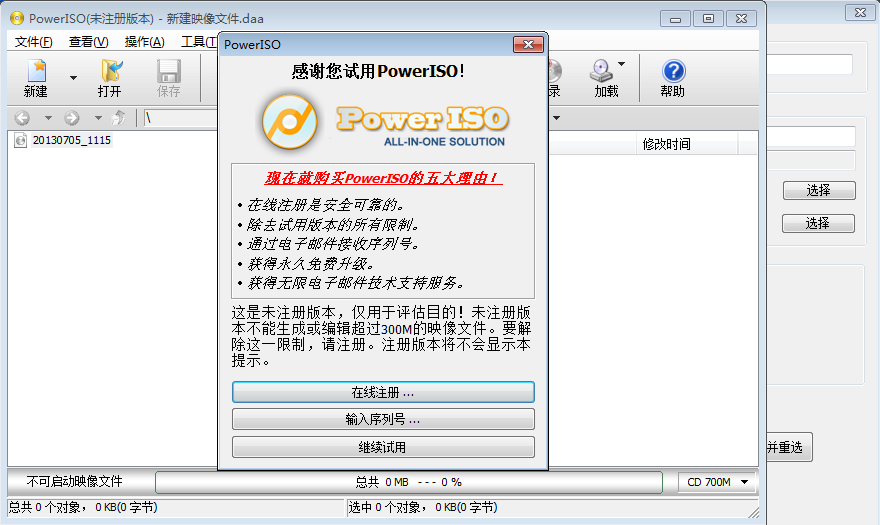Expand the dropdown arrow beside 新建
Screen dimensions: 880x525
[73, 78]
